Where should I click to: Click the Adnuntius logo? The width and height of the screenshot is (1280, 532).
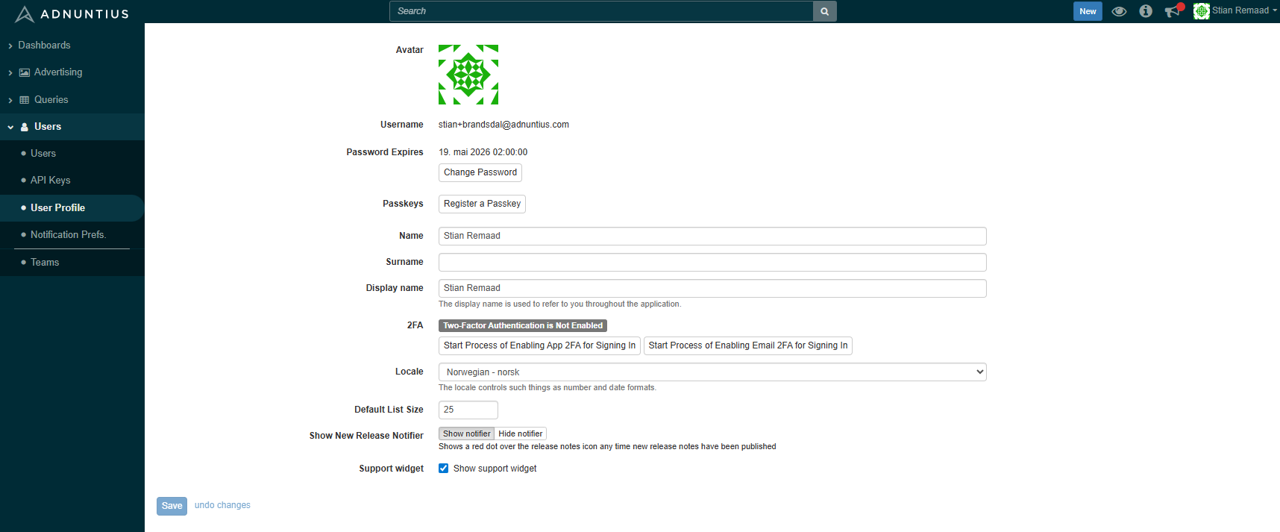(x=72, y=14)
